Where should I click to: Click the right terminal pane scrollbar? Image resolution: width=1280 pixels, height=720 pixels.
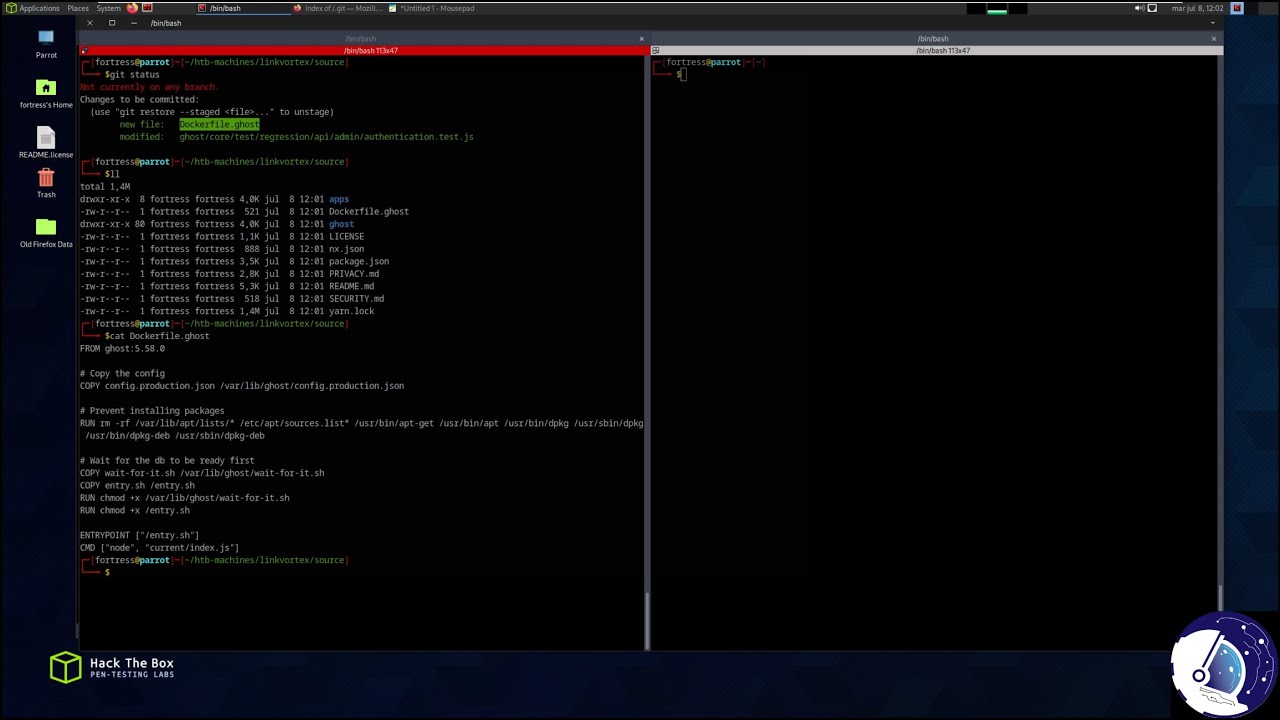point(1220,597)
